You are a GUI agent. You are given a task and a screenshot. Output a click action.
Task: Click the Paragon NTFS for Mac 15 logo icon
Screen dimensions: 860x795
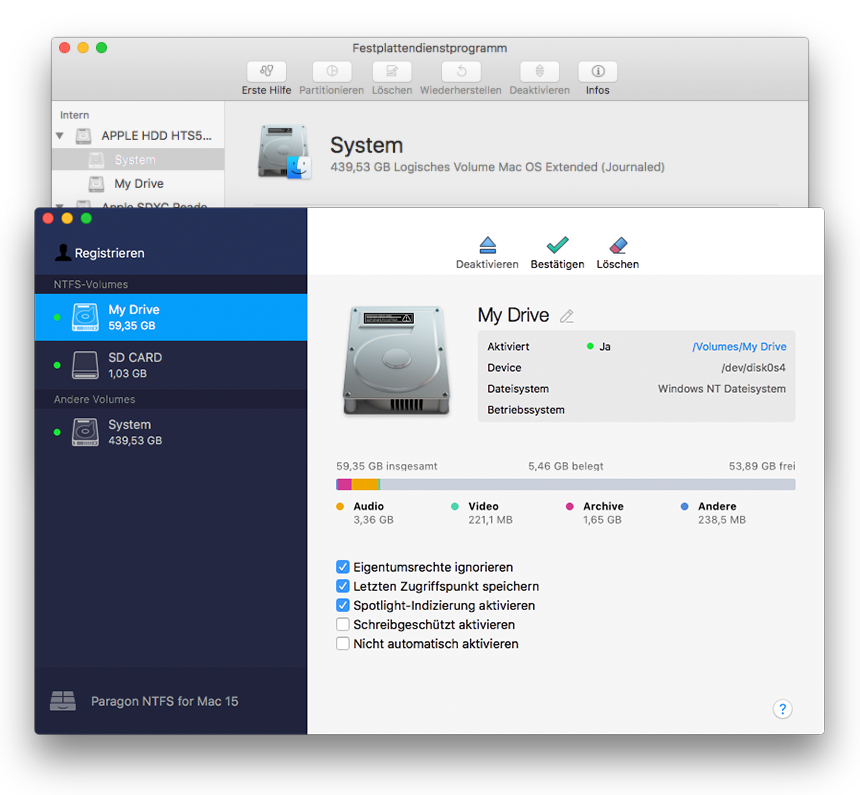point(63,701)
